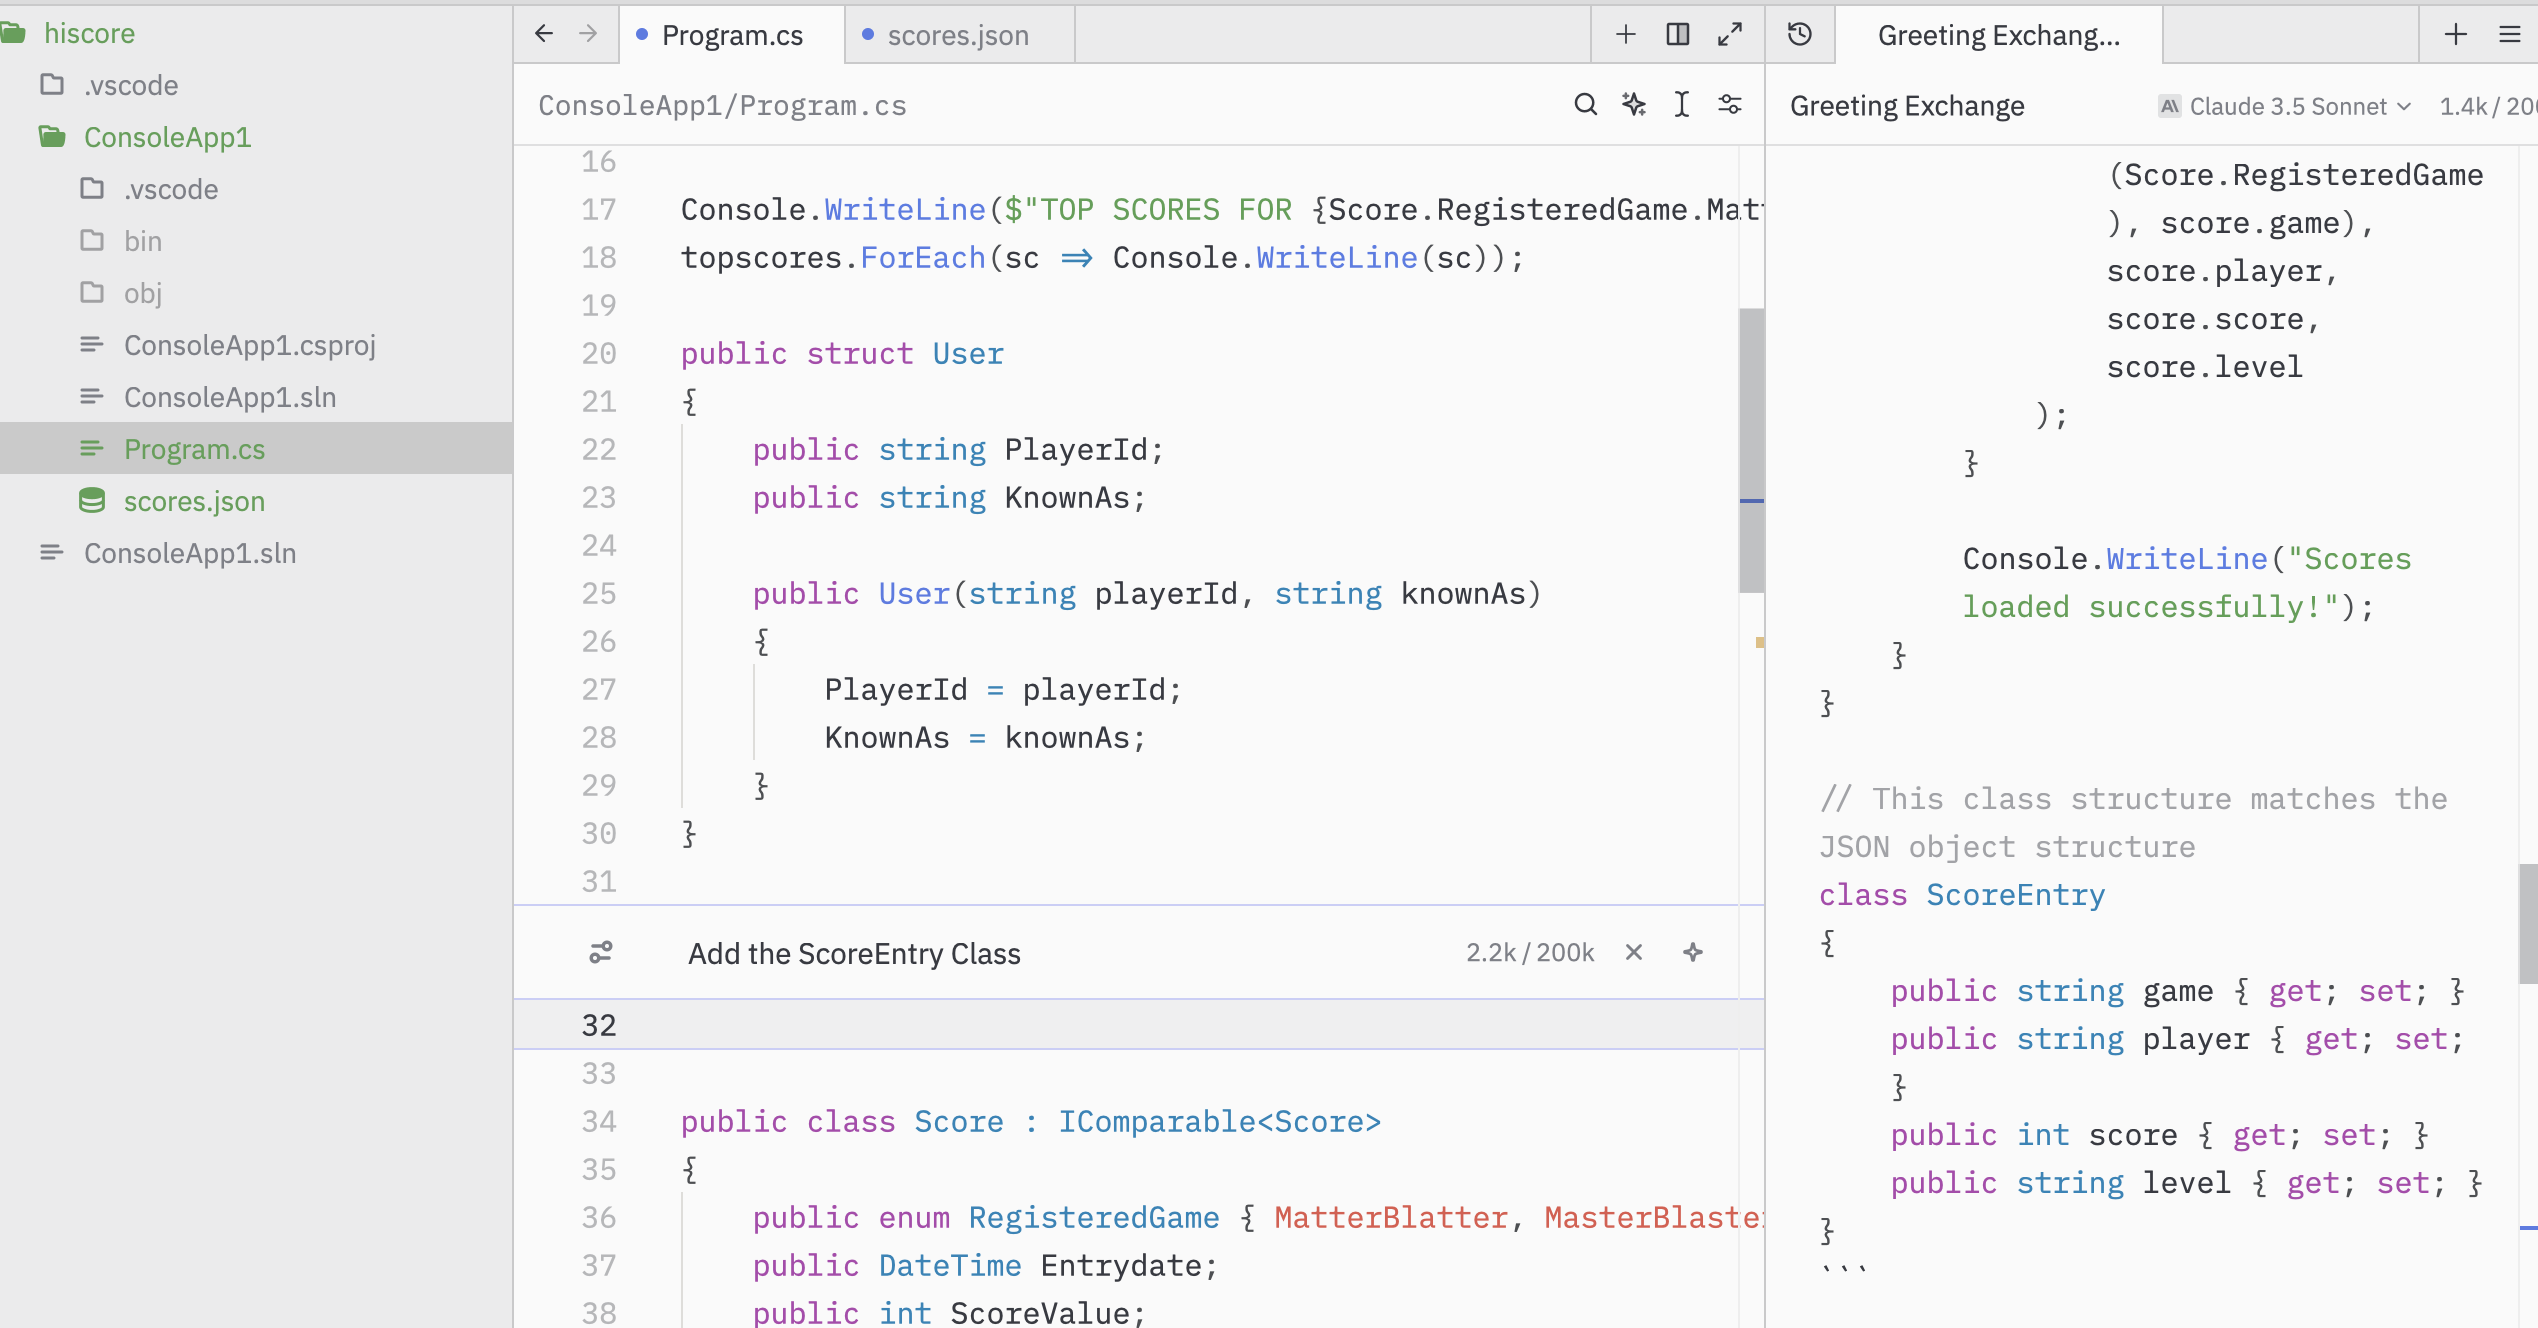This screenshot has width=2538, height=1328.
Task: Create new assistant context with plus icon
Action: coord(2456,34)
